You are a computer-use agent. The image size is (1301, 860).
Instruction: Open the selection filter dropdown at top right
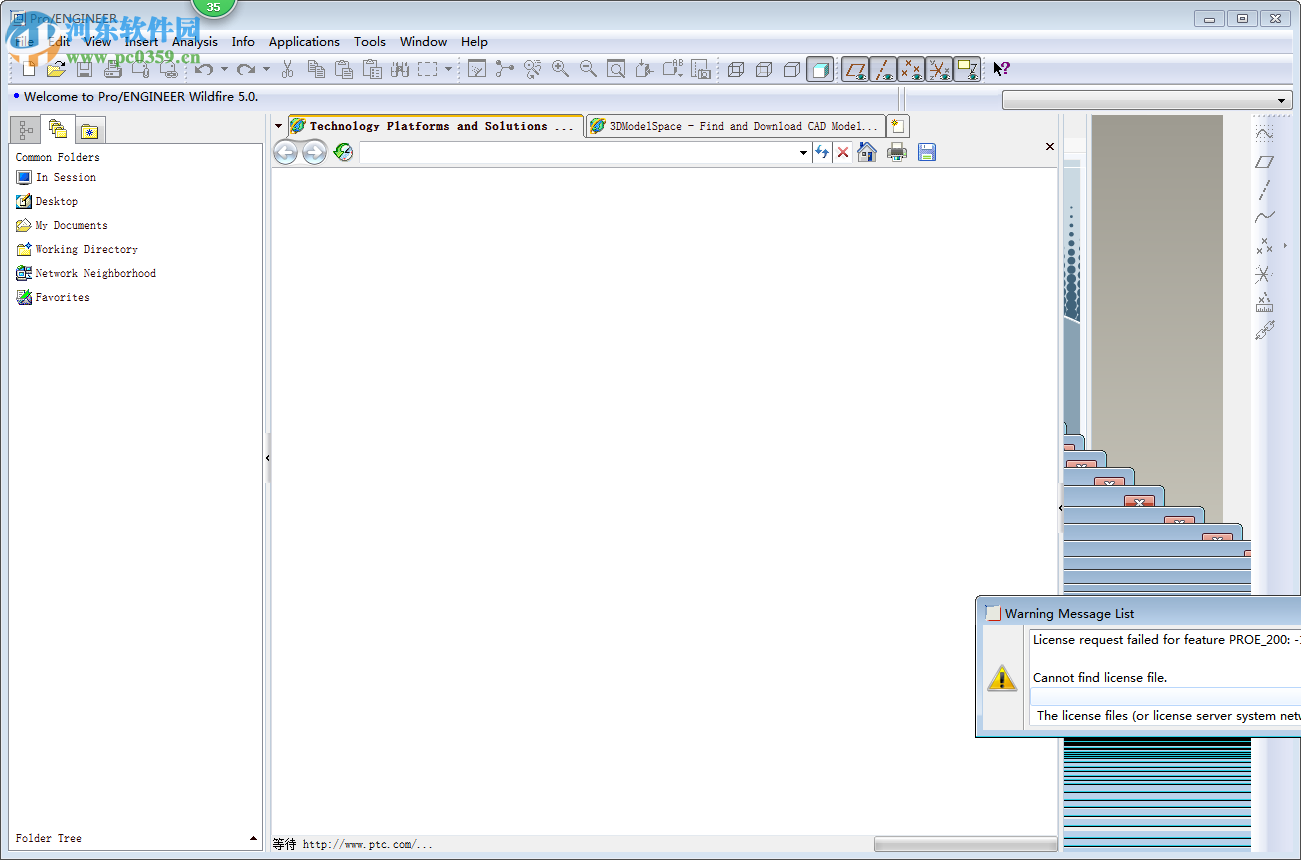[1282, 101]
